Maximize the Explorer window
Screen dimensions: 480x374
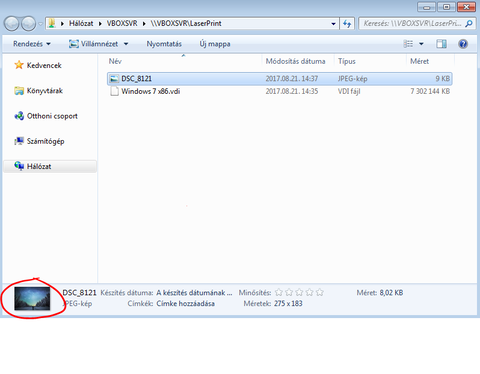(446, 7)
